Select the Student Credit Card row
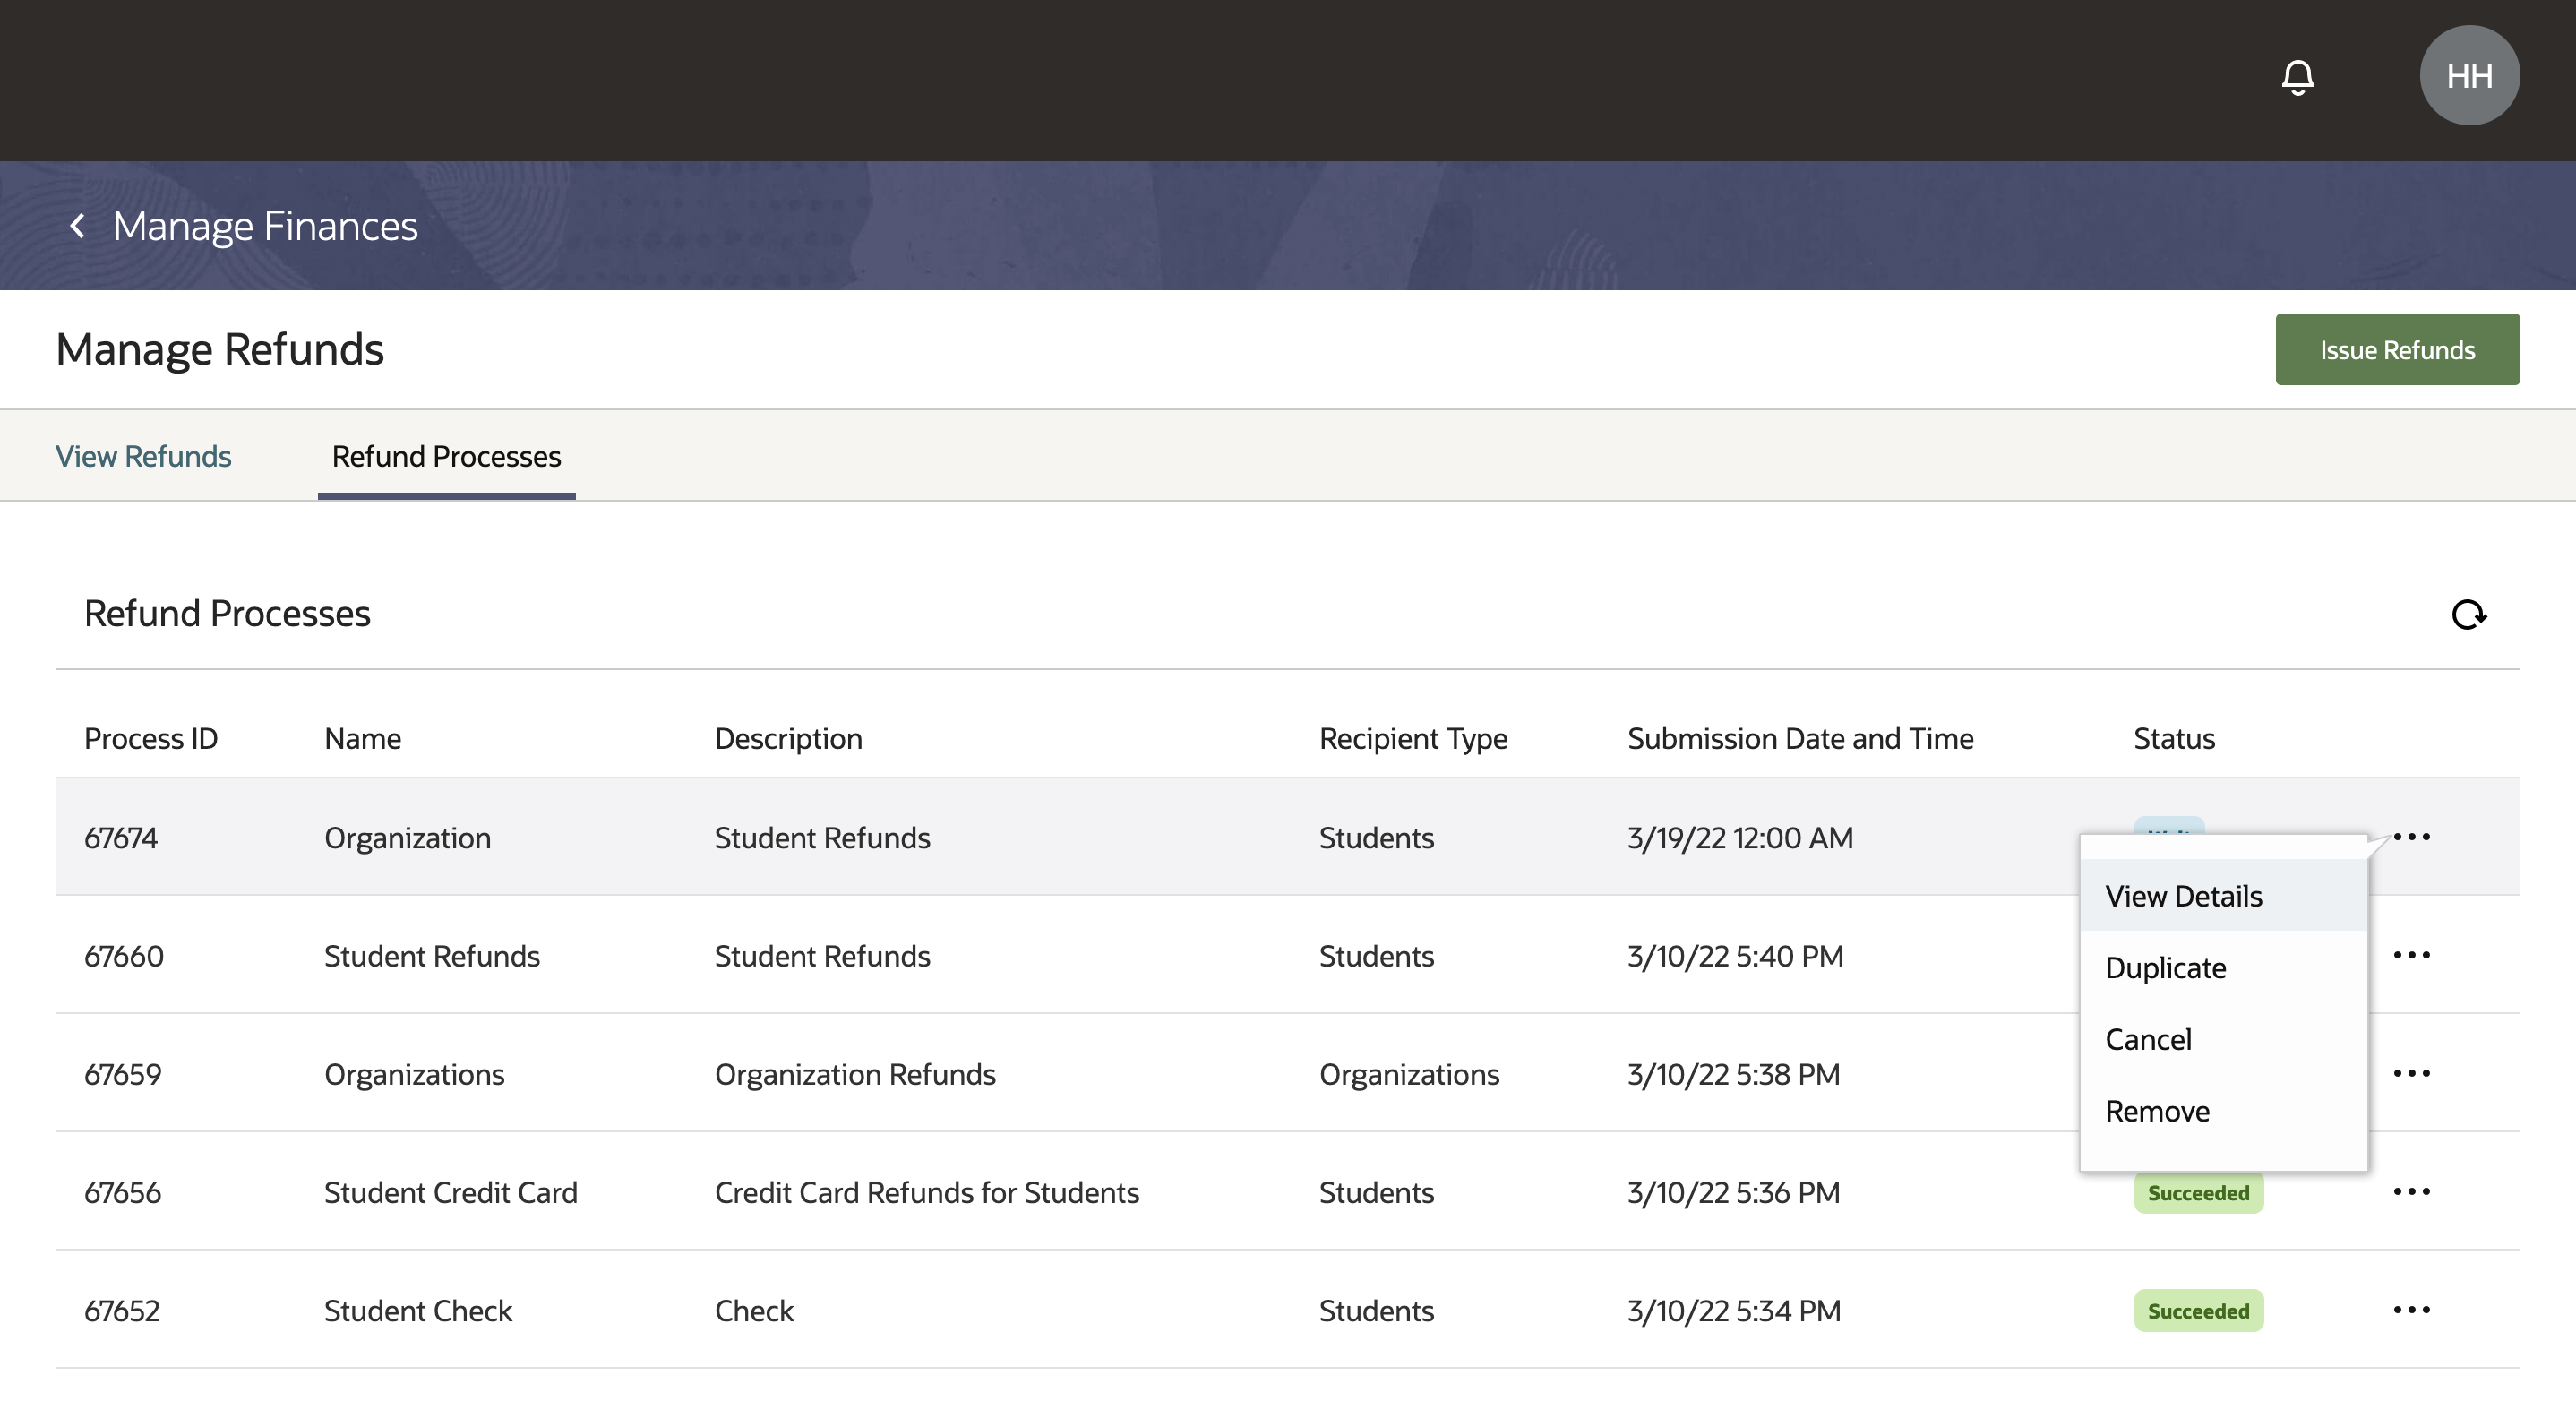Image resolution: width=2576 pixels, height=1401 pixels. click(x=450, y=1192)
